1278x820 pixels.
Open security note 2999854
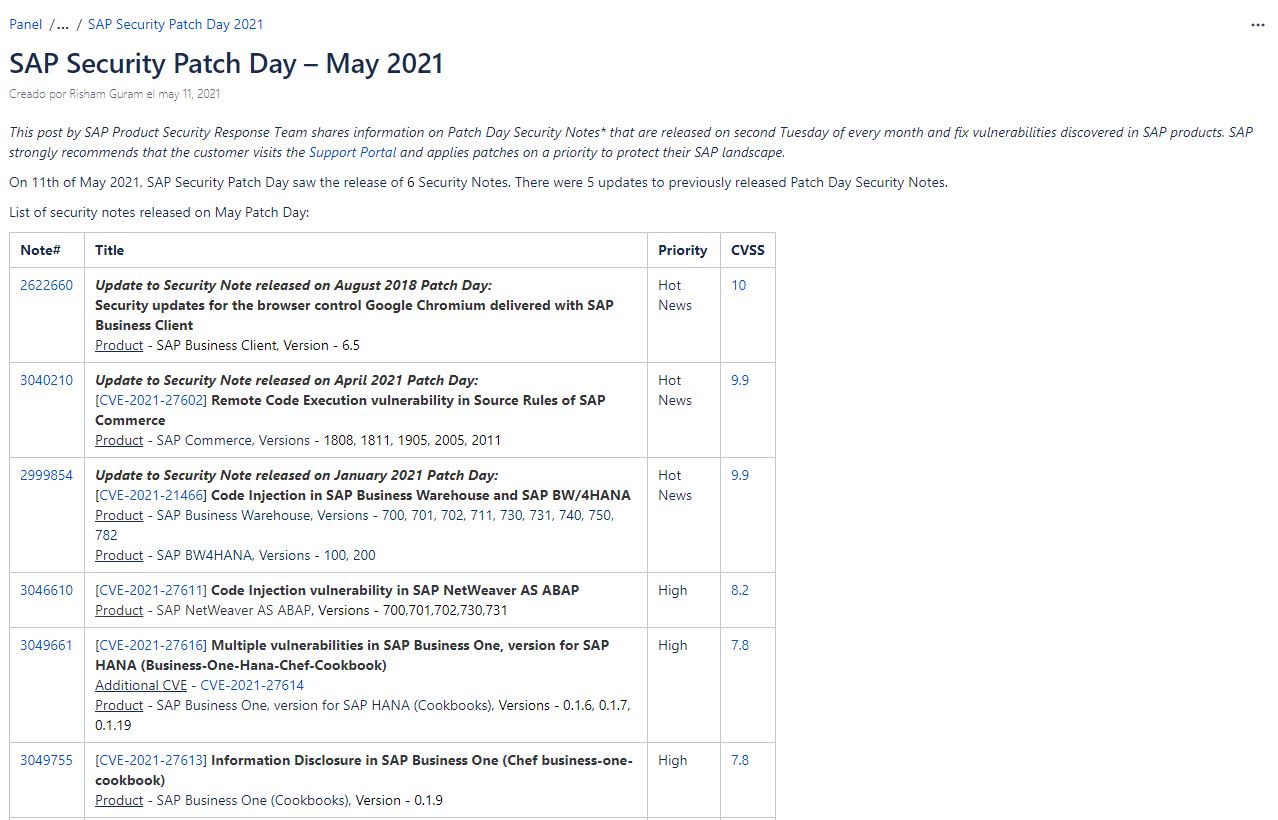[x=46, y=475]
